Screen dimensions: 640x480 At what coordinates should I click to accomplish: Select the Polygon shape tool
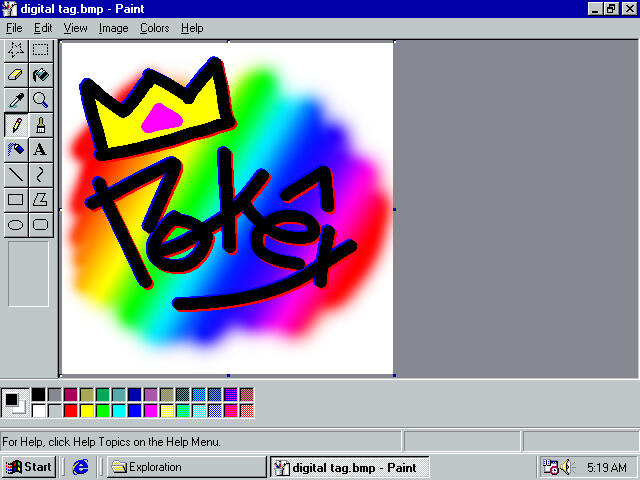click(40, 199)
